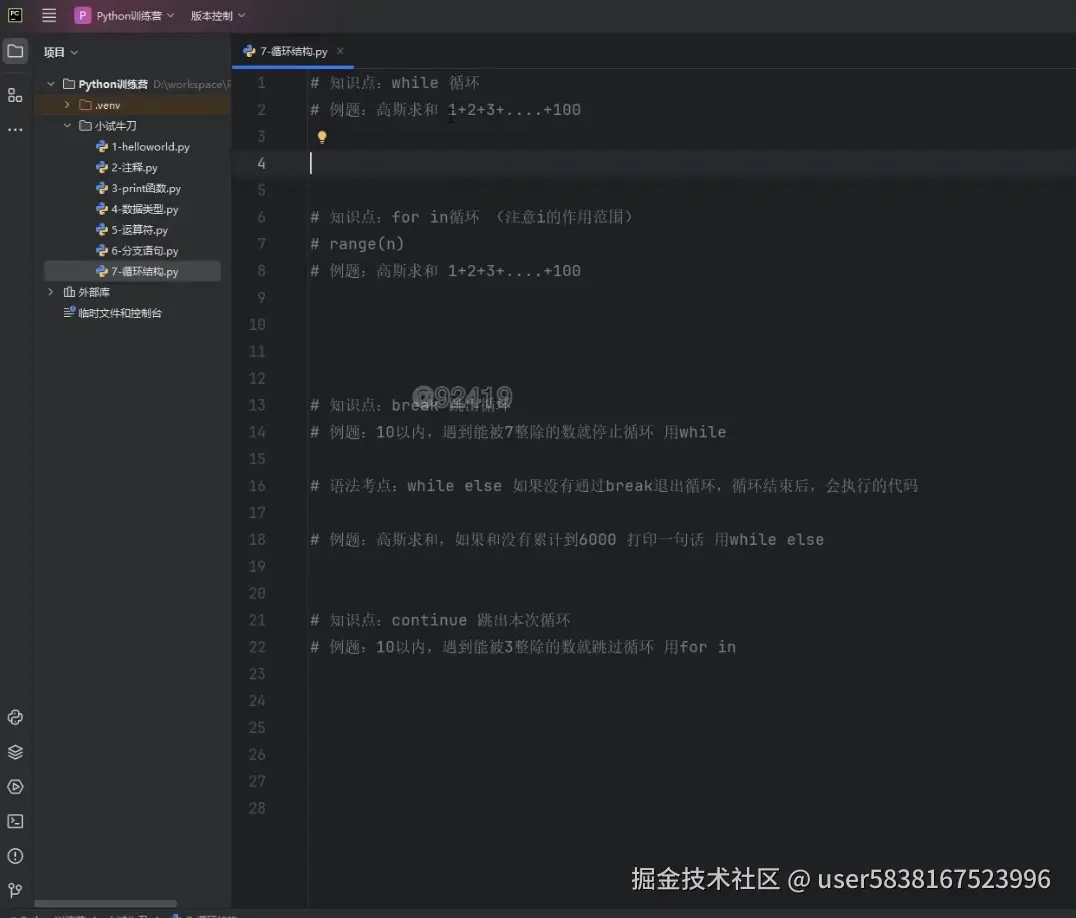The height and width of the screenshot is (918, 1076).
Task: Open the Structure tool window
Action: point(14,95)
